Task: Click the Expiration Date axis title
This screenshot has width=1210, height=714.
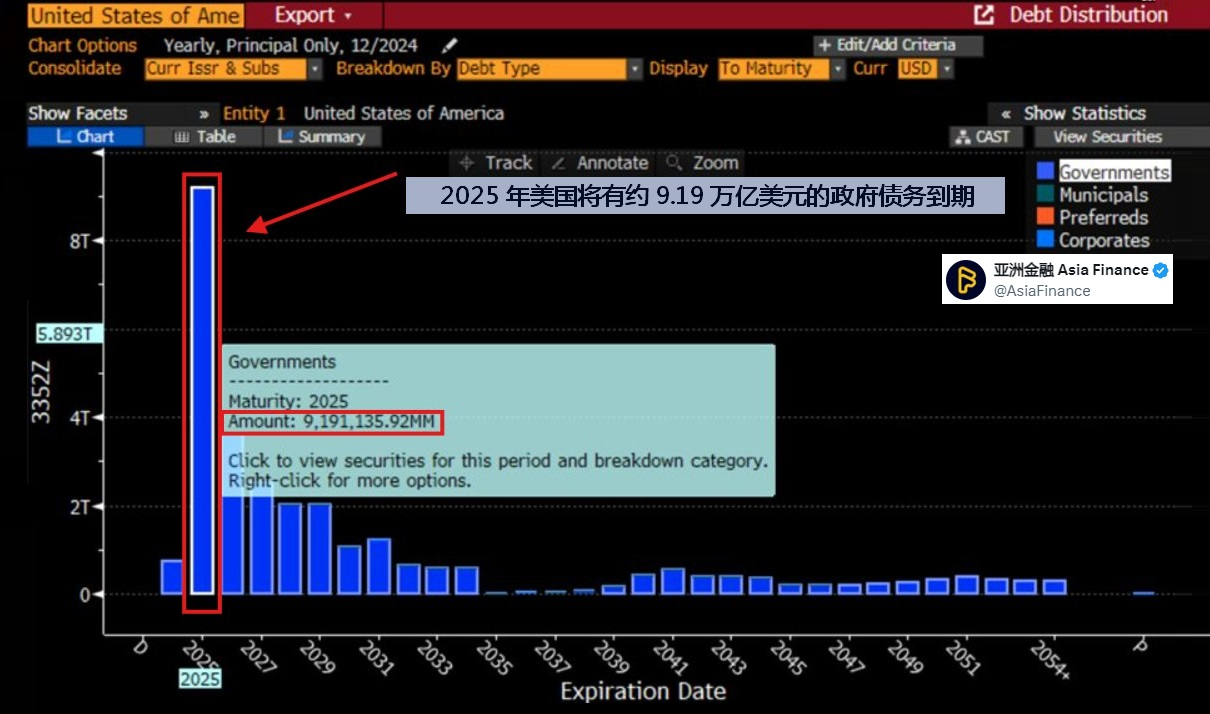Action: point(643,691)
